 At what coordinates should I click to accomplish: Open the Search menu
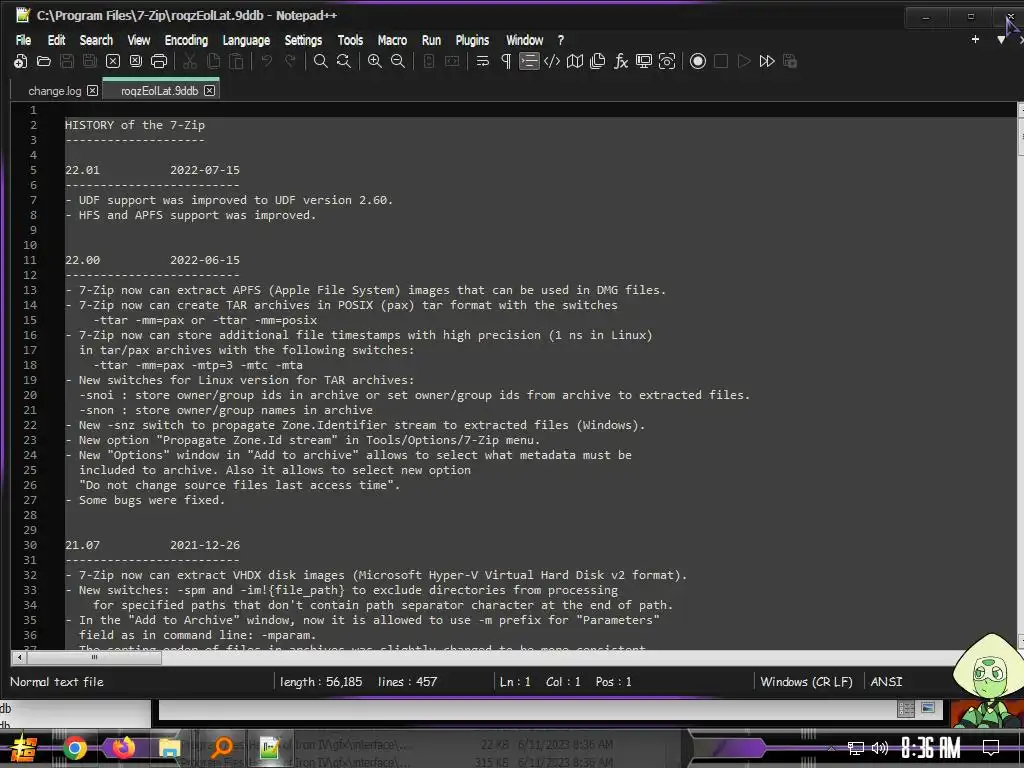pos(96,40)
